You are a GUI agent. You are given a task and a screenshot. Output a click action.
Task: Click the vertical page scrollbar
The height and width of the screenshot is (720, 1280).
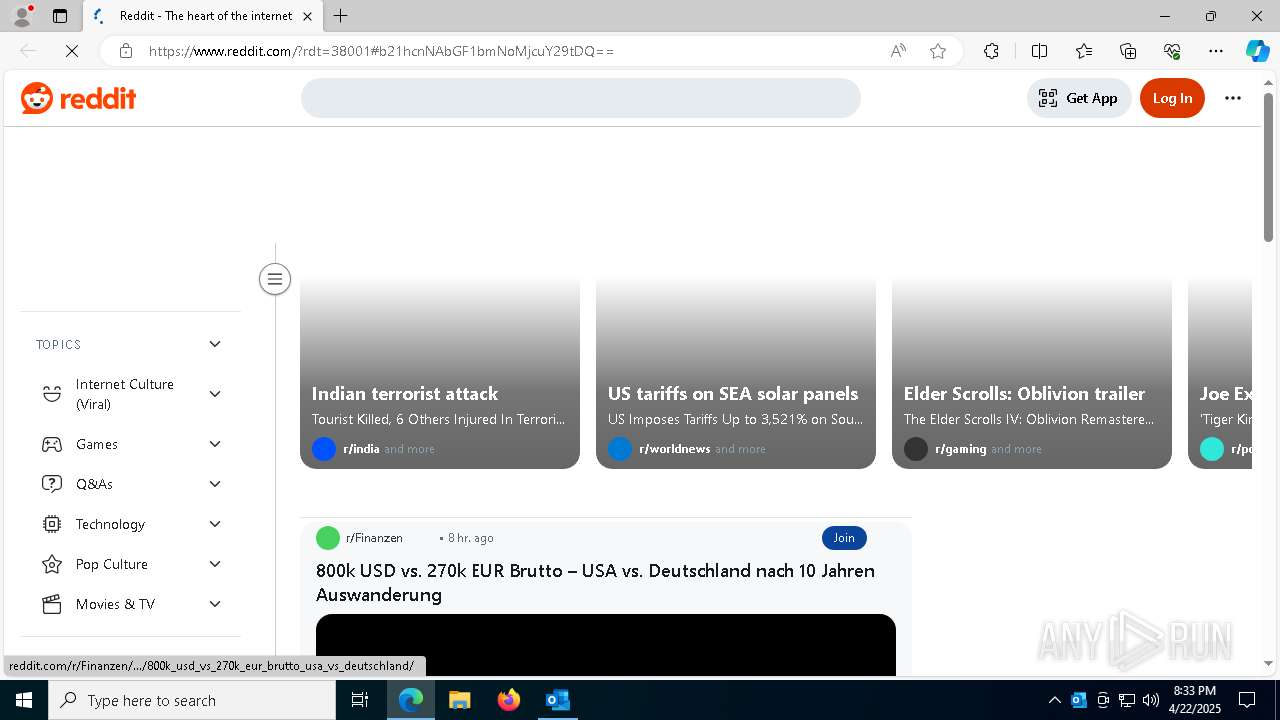coord(1268,167)
